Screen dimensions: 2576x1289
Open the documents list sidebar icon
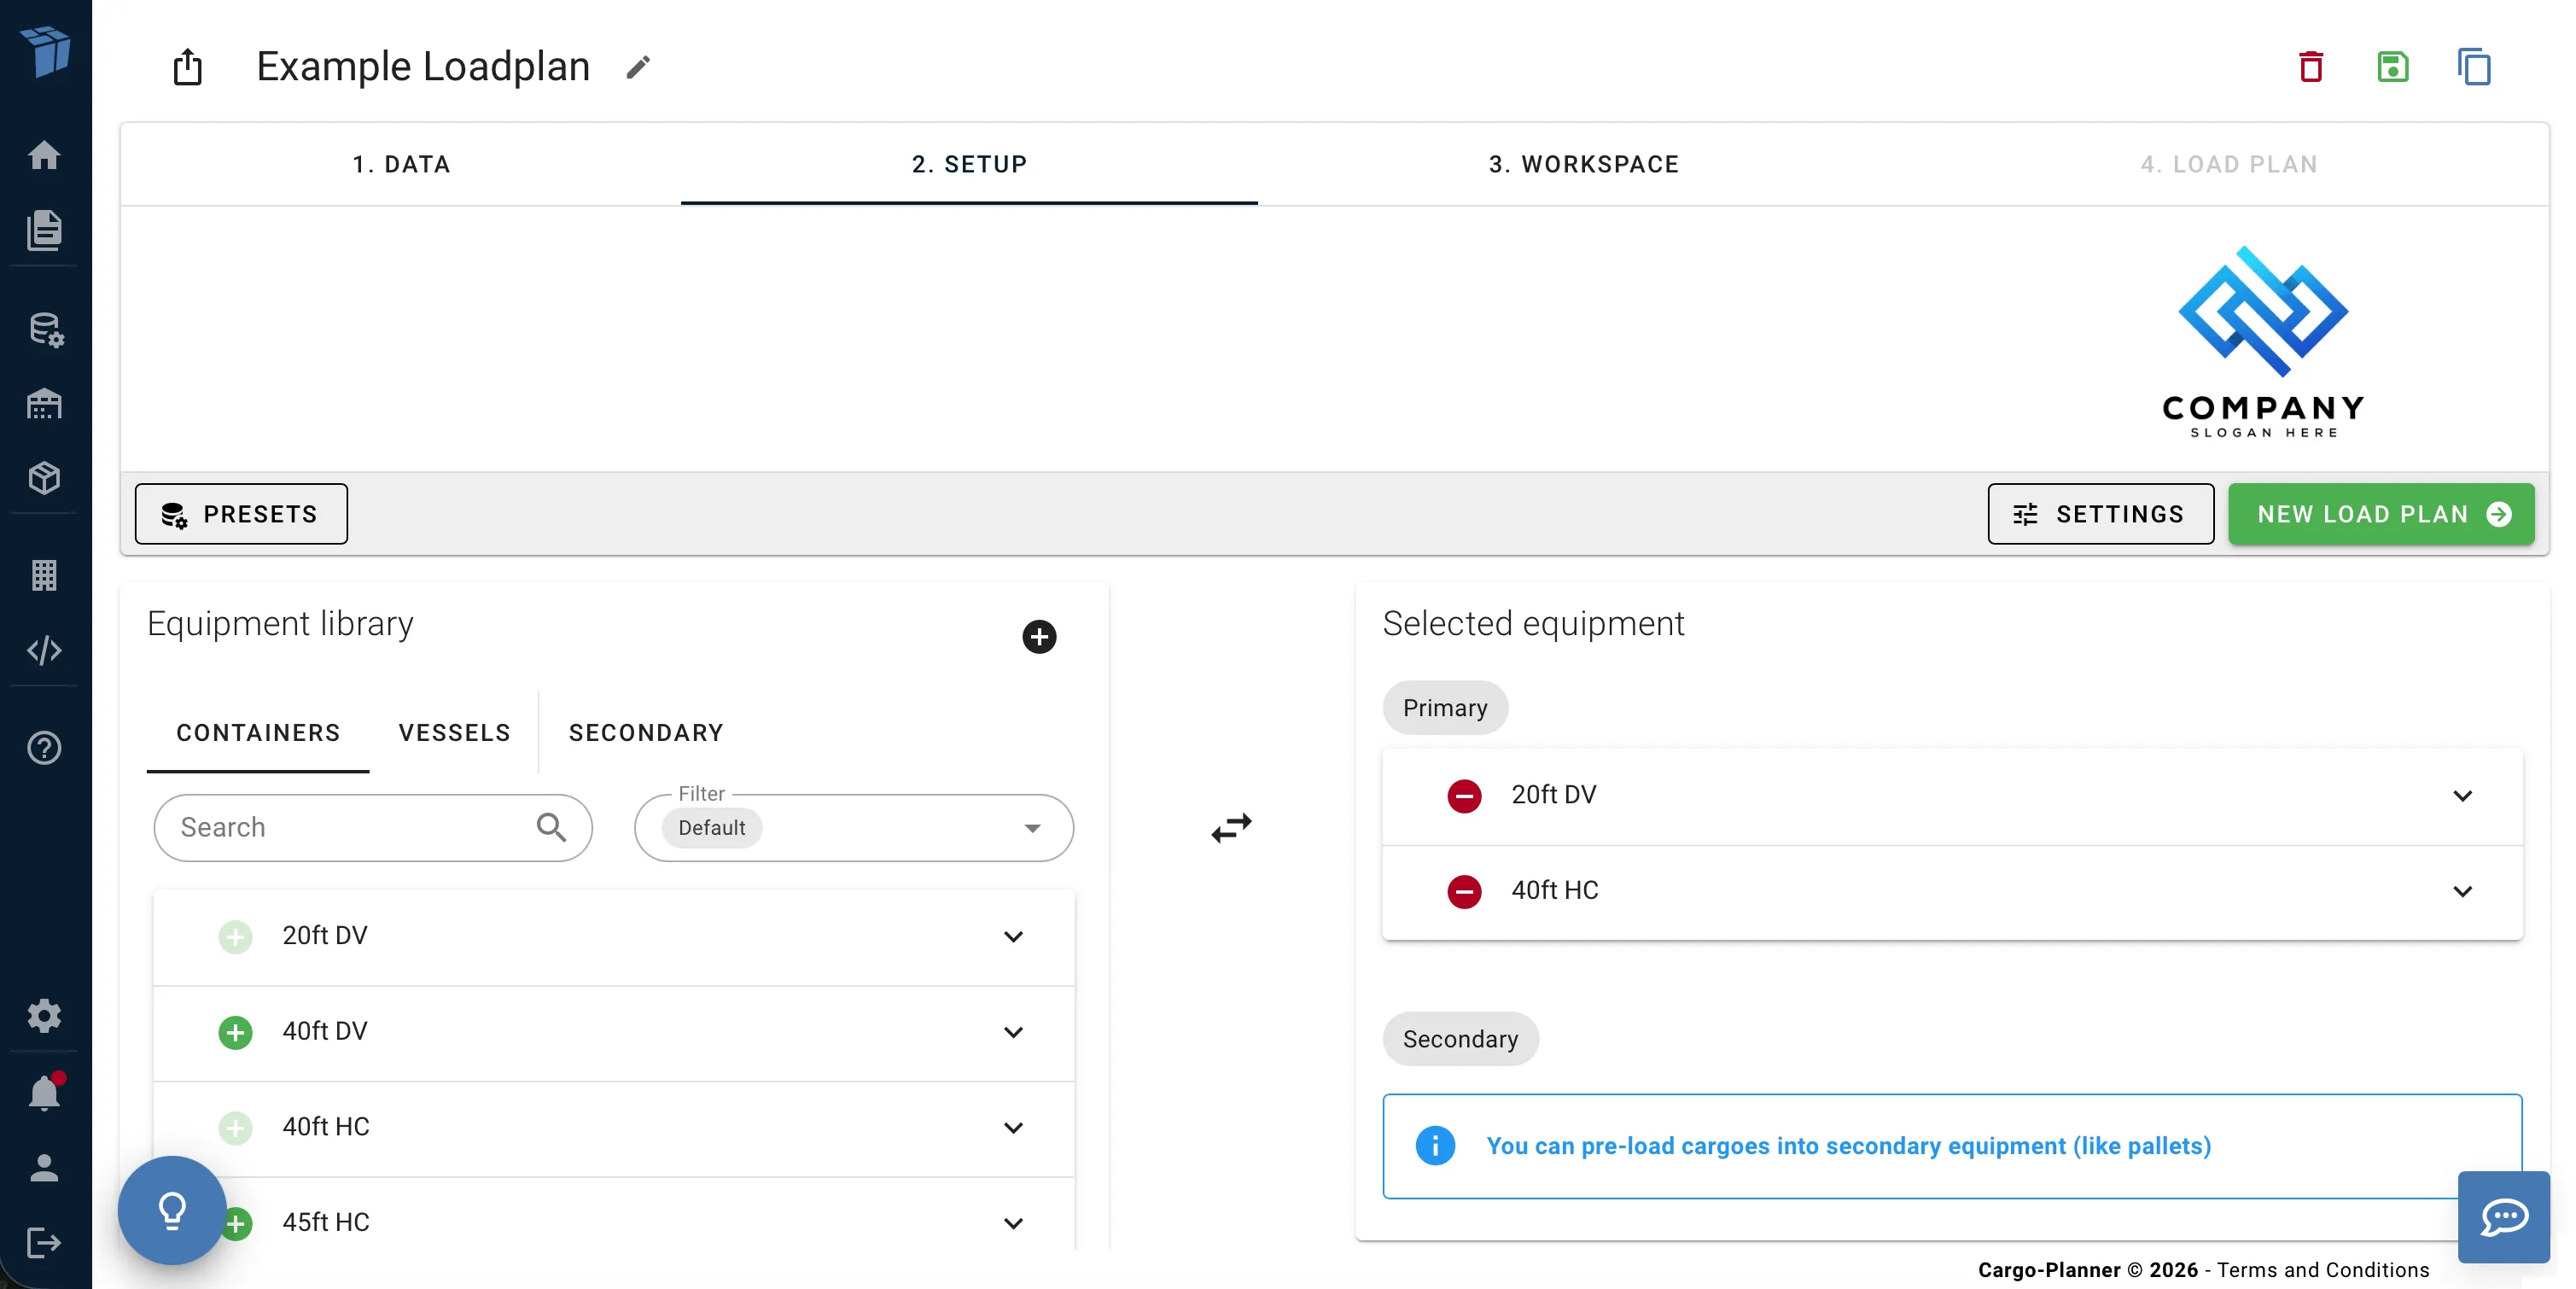[x=44, y=230]
